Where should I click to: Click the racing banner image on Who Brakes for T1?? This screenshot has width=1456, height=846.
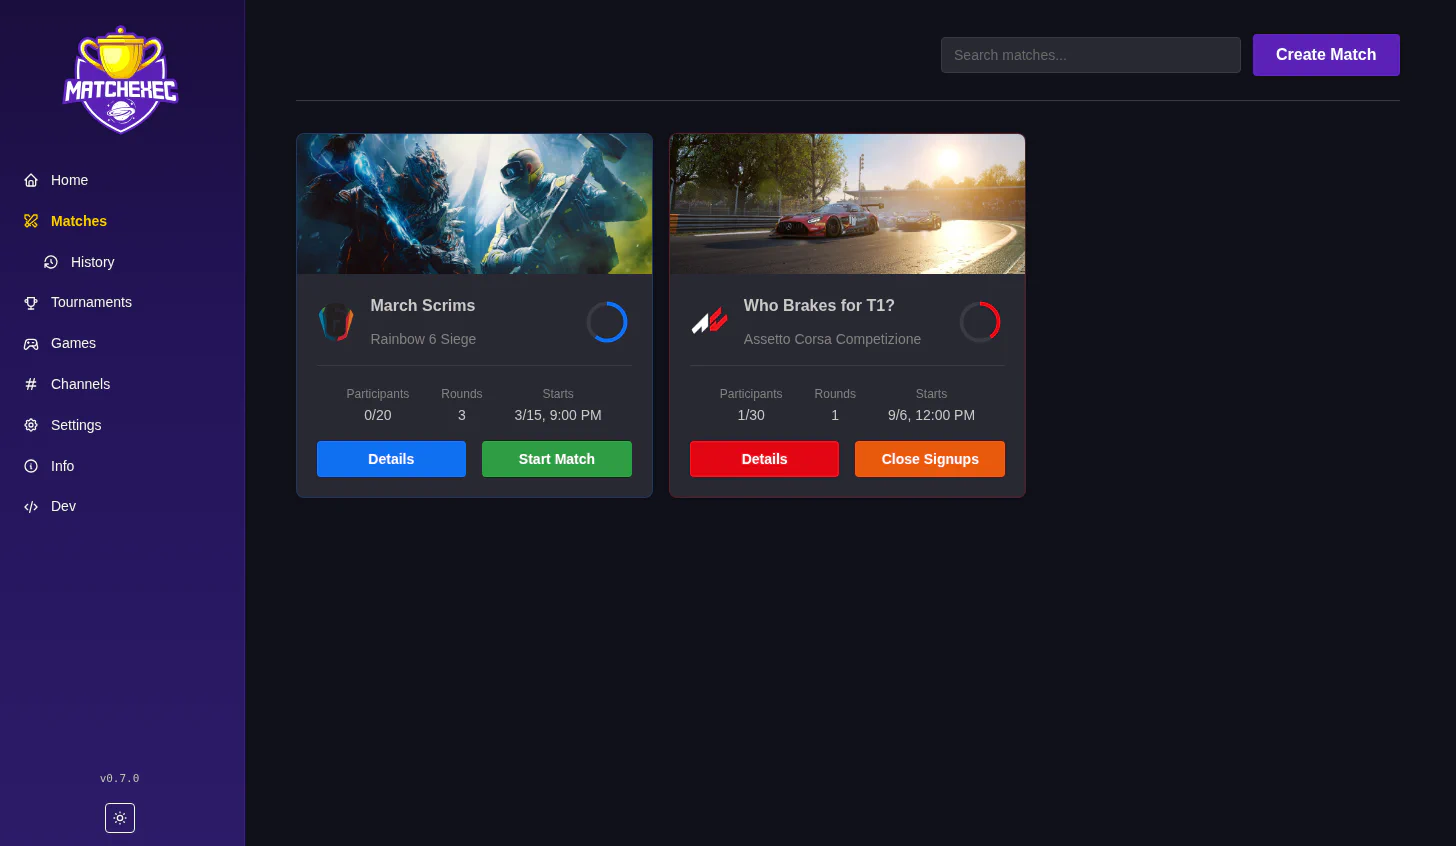(x=847, y=203)
